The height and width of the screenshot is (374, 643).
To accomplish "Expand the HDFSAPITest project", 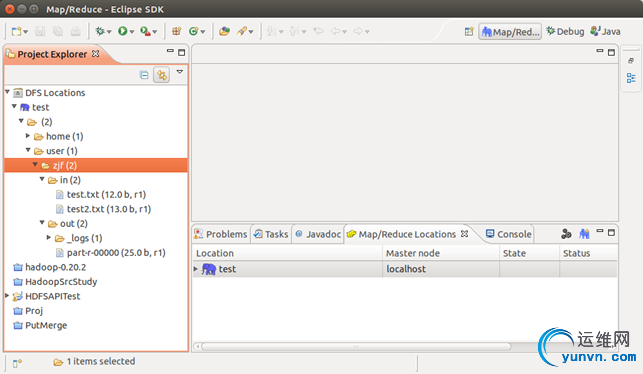I will [7, 295].
